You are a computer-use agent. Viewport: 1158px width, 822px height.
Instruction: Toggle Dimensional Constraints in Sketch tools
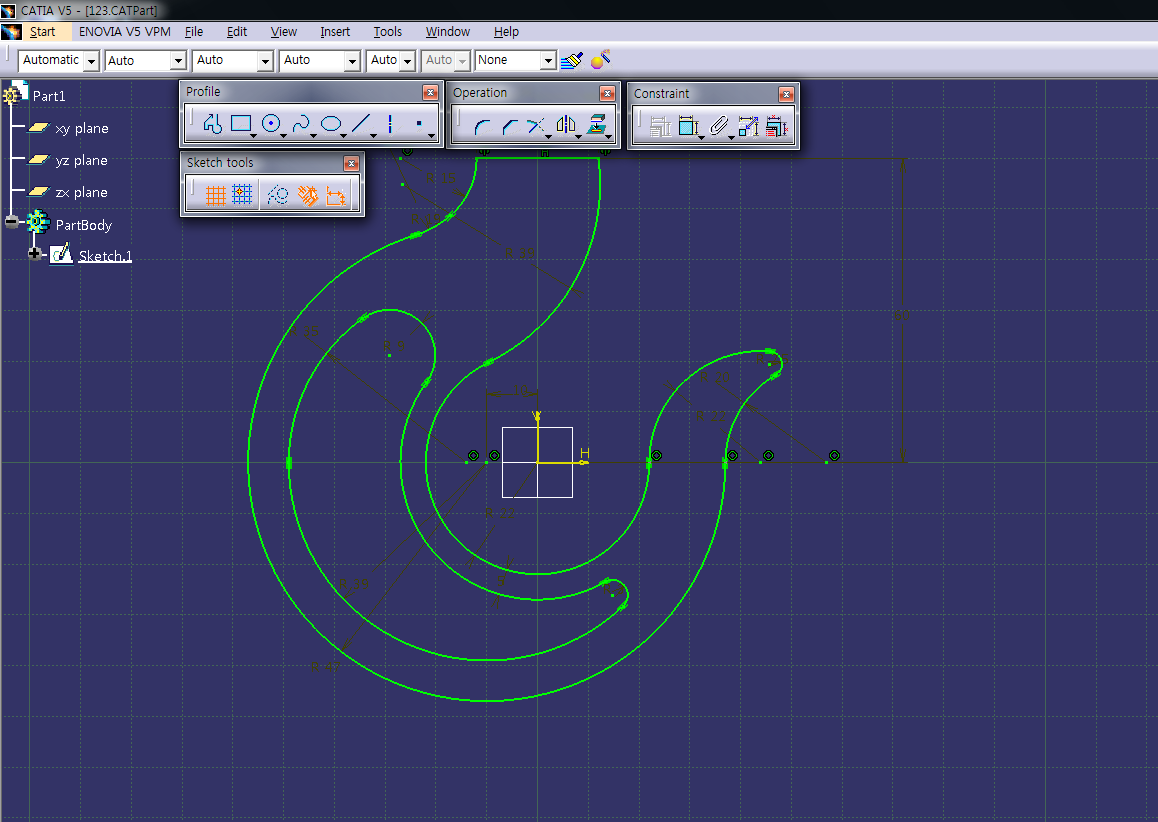[x=336, y=196]
